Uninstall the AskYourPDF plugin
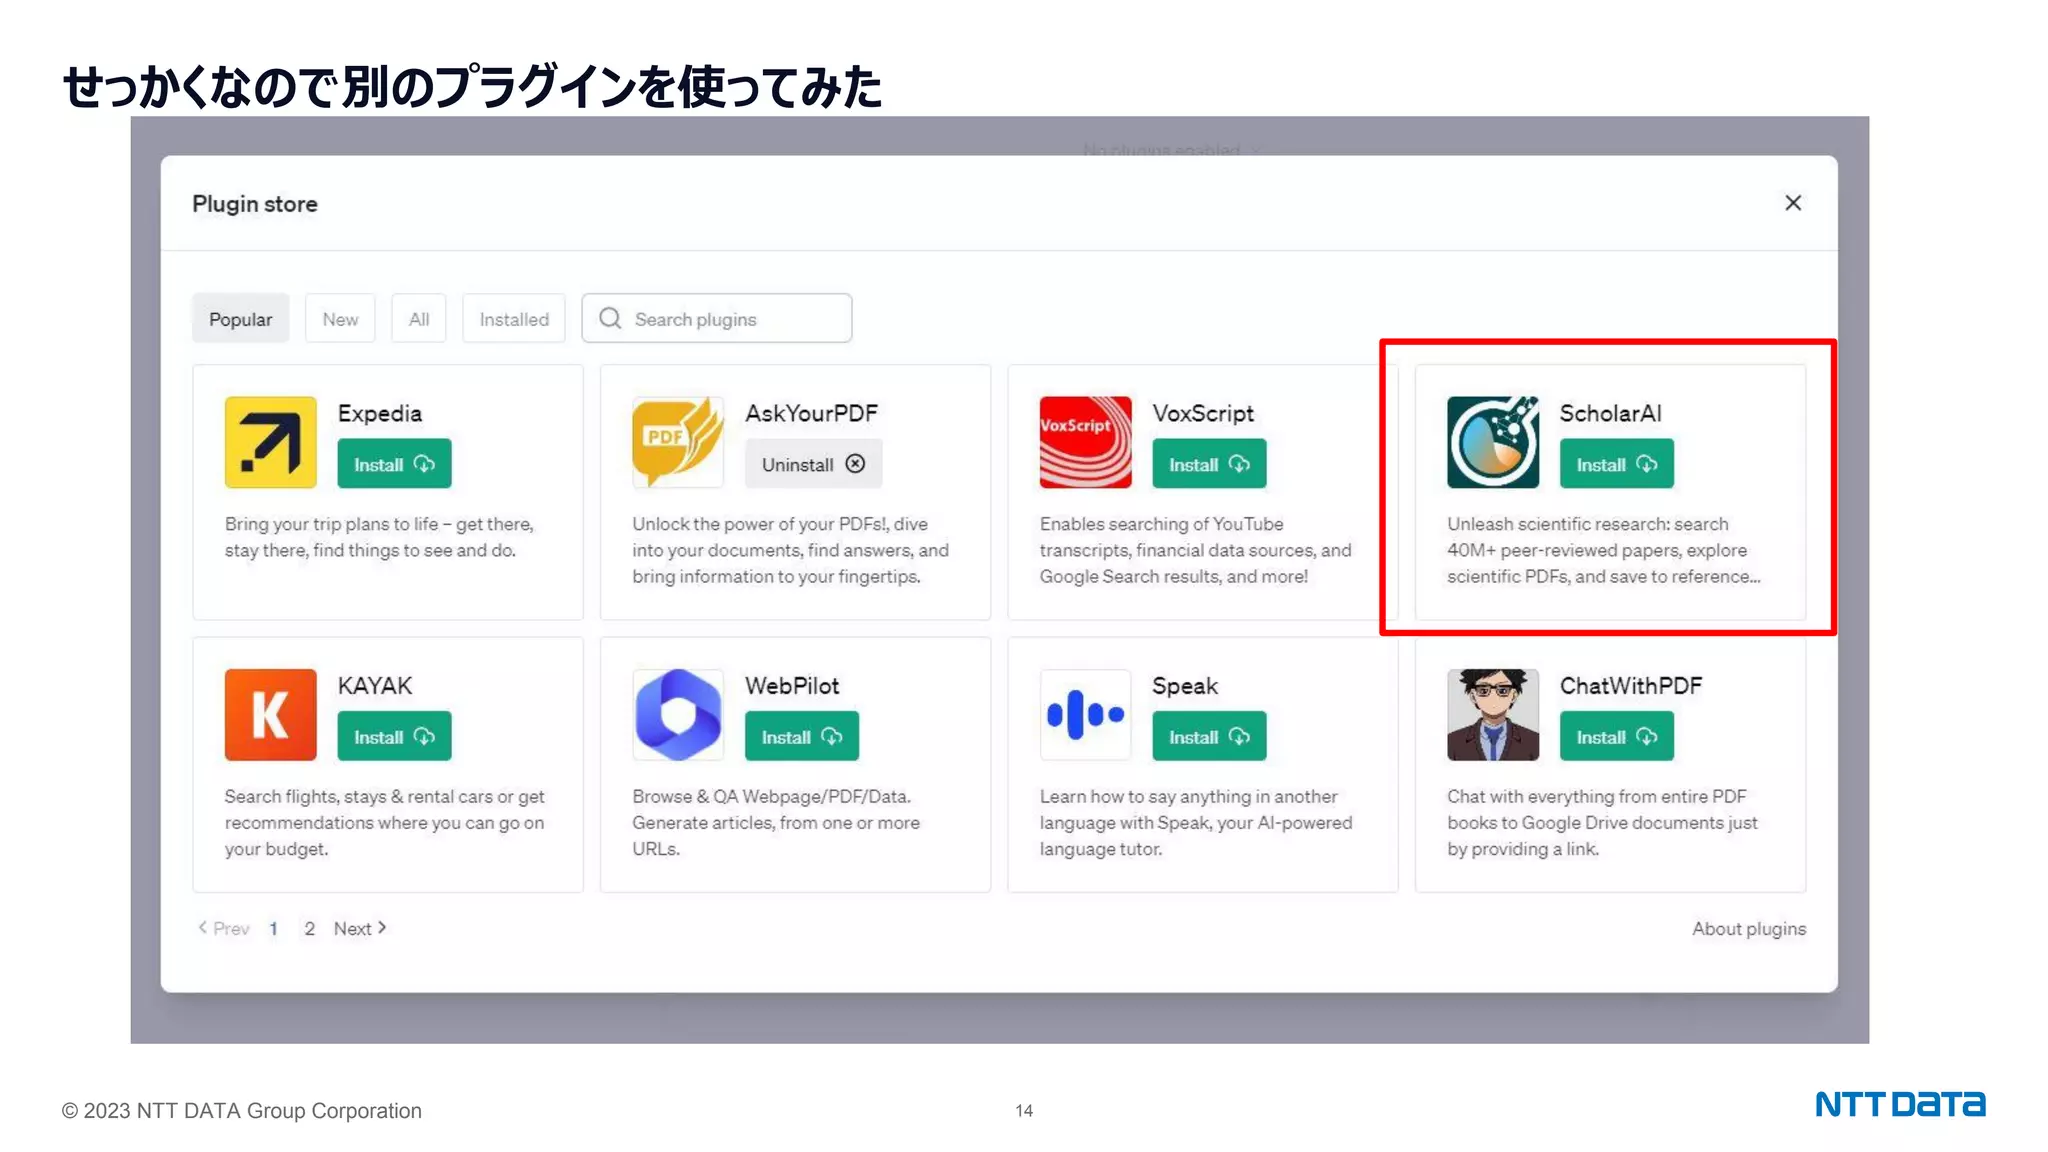This screenshot has width=2048, height=1152. tap(813, 464)
